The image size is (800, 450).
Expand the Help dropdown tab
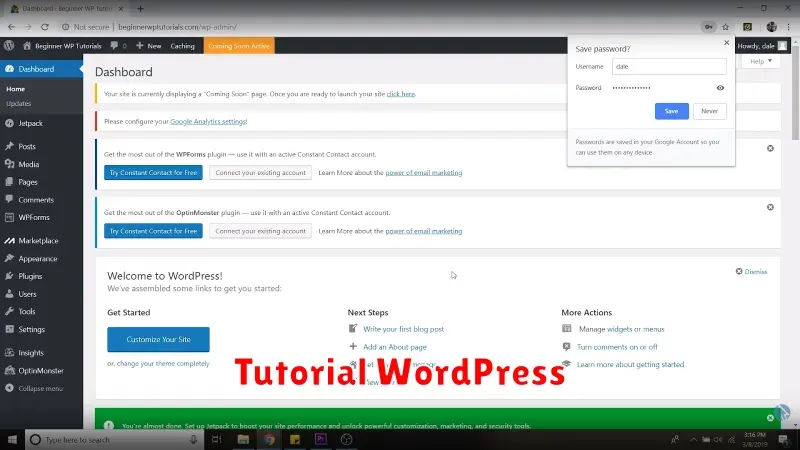point(761,61)
